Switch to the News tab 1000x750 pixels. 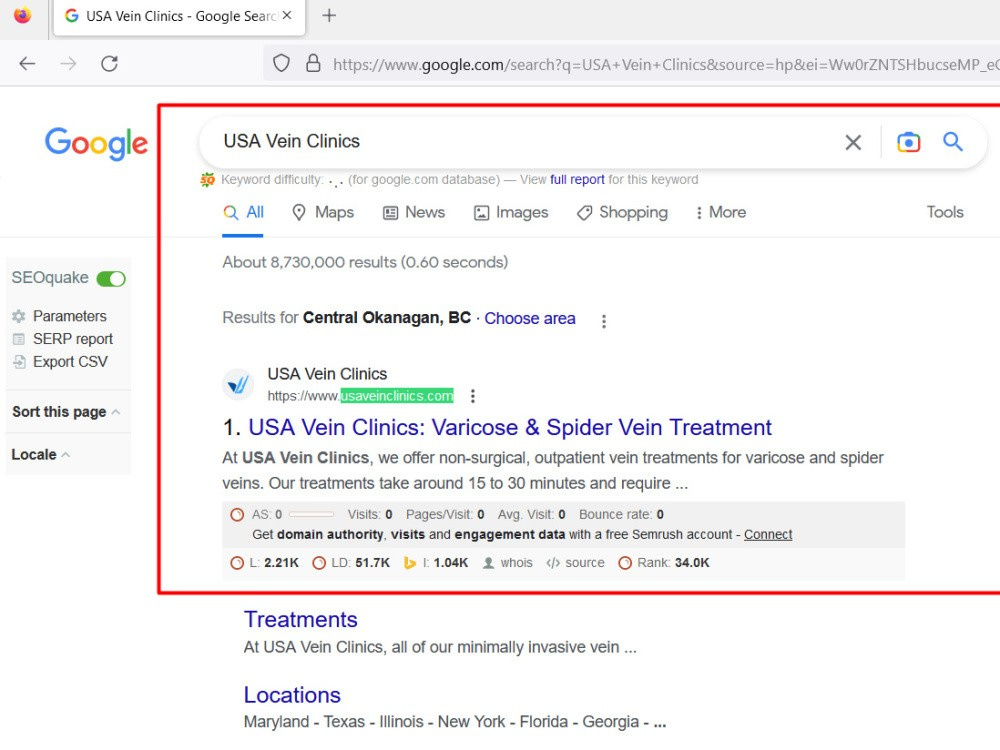coord(414,212)
